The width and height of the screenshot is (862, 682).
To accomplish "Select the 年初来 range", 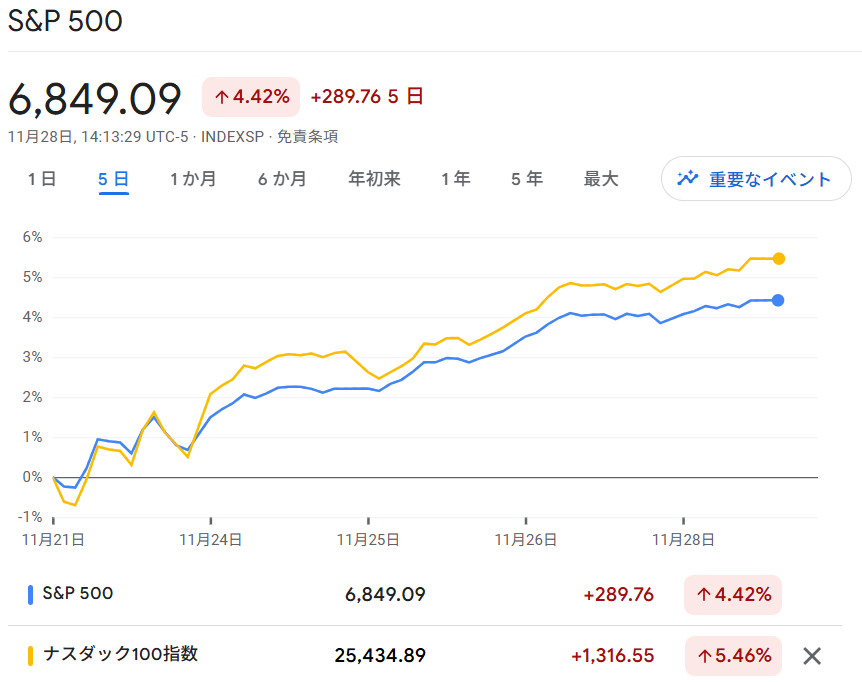I will click(x=374, y=178).
